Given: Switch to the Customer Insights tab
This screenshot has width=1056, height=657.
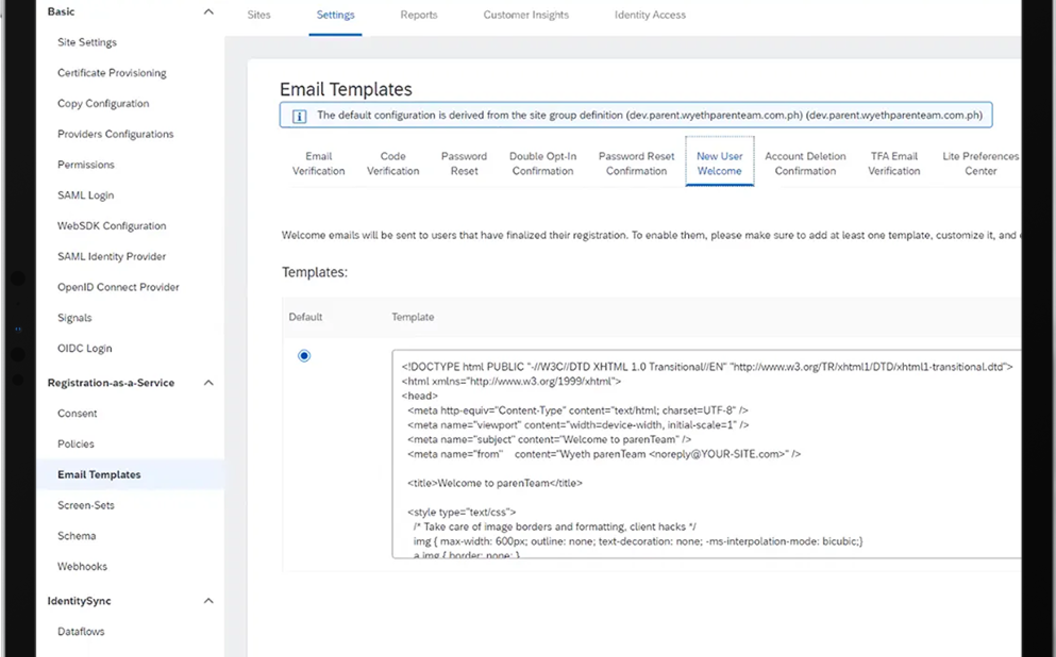Looking at the screenshot, I should (x=525, y=15).
